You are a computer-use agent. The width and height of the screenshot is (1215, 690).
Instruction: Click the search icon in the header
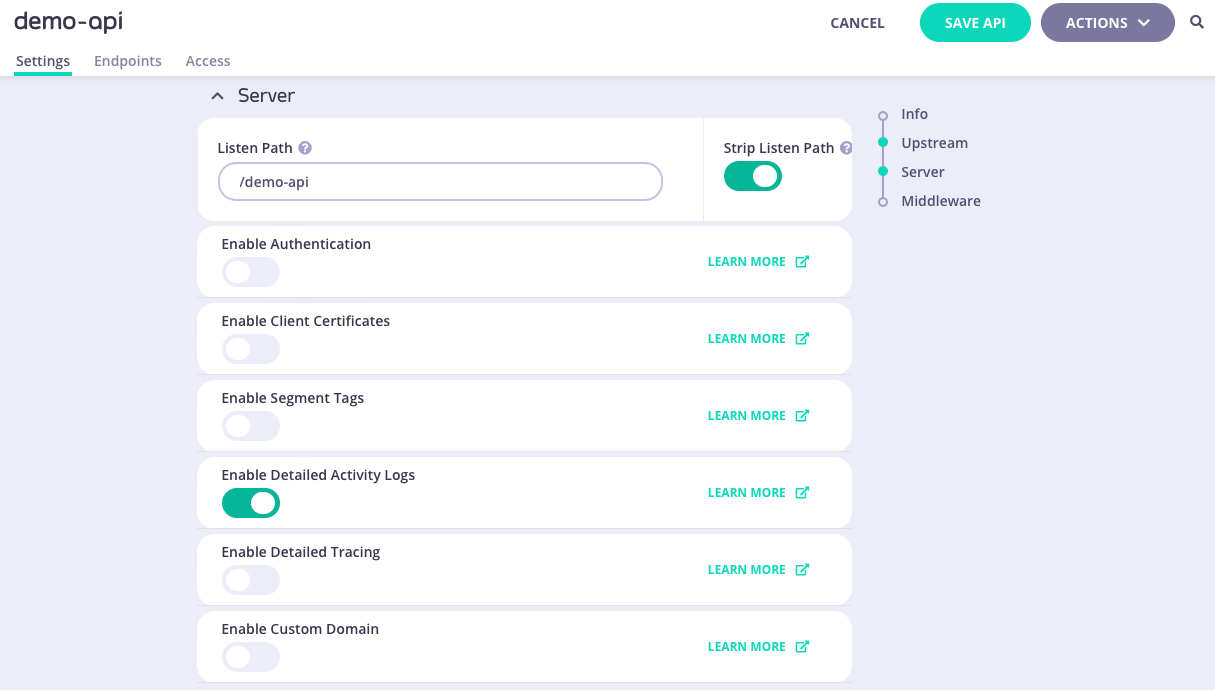(1197, 21)
